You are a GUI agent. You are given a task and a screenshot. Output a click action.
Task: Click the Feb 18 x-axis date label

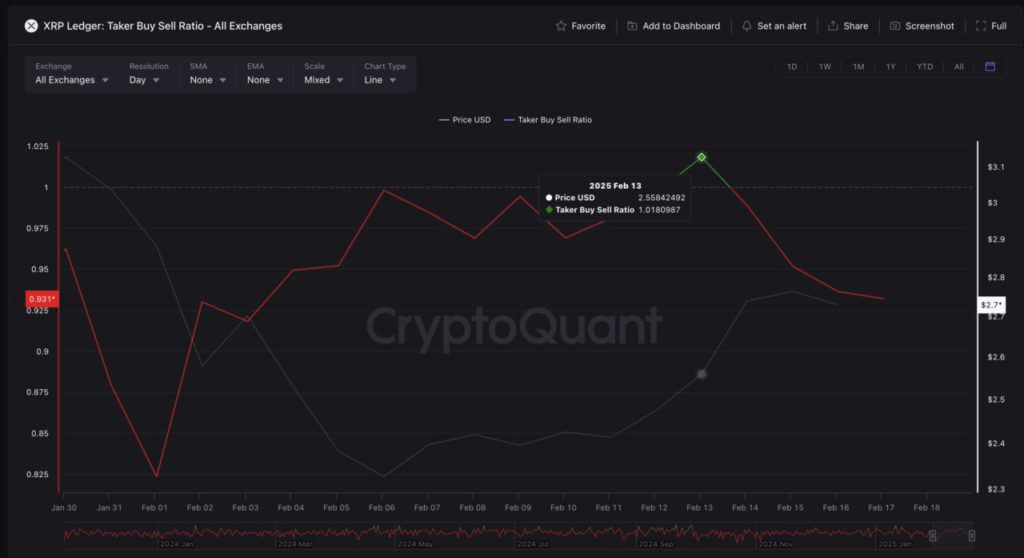coord(927,508)
